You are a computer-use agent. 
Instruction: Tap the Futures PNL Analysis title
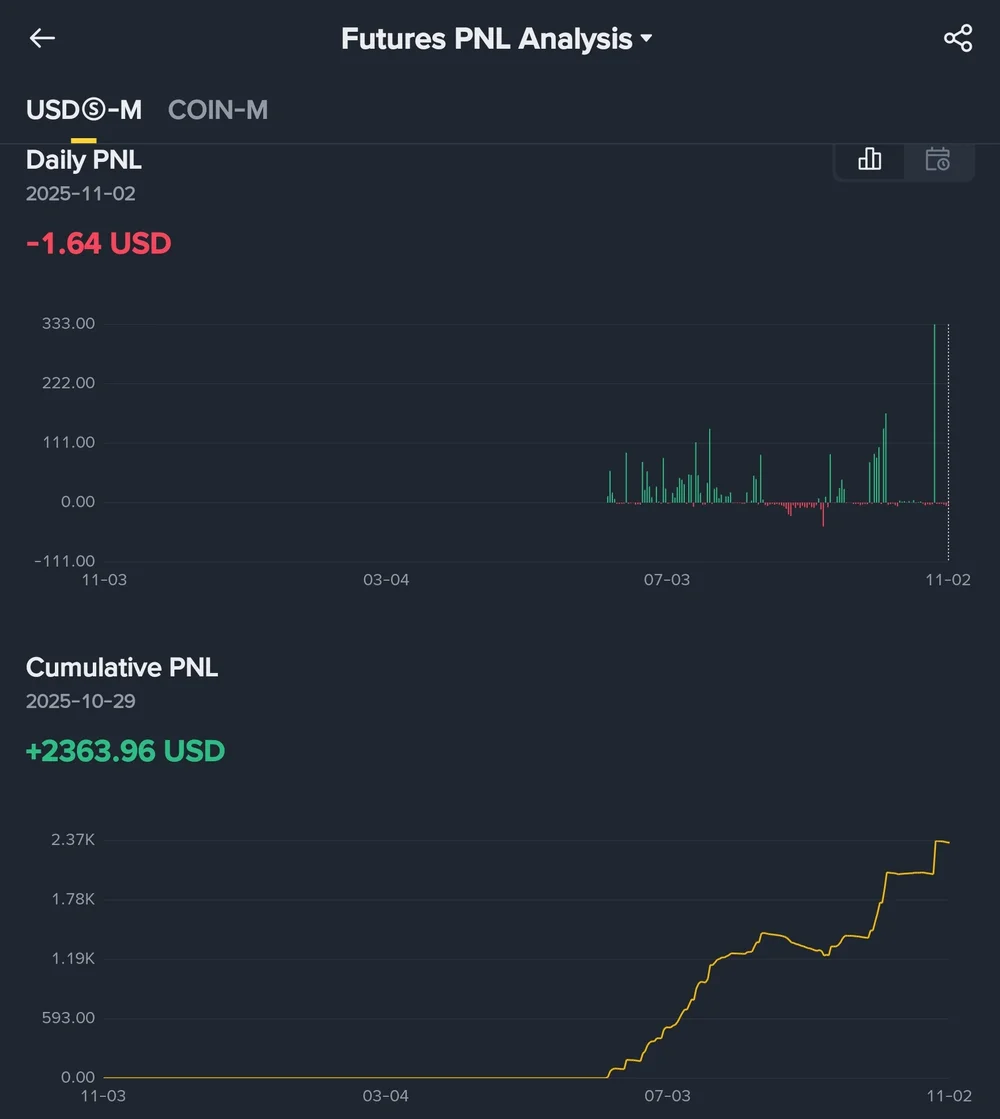click(x=486, y=39)
